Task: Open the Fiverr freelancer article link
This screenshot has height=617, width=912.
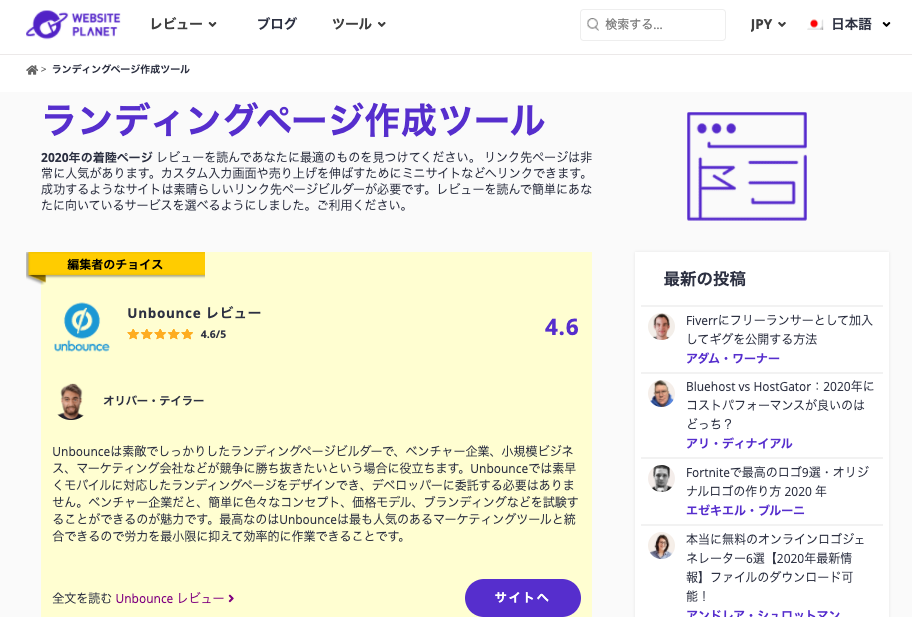Action: pyautogui.click(x=765, y=330)
